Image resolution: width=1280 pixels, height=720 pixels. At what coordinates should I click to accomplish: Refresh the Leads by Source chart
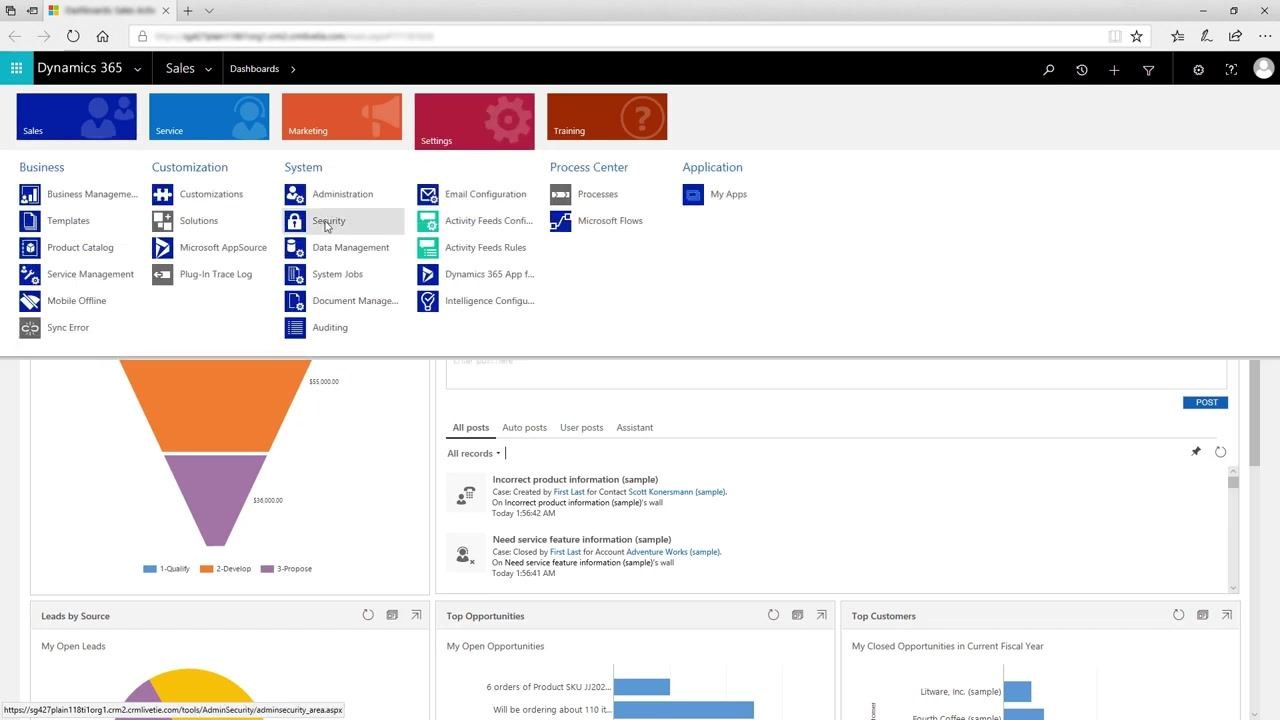click(368, 615)
